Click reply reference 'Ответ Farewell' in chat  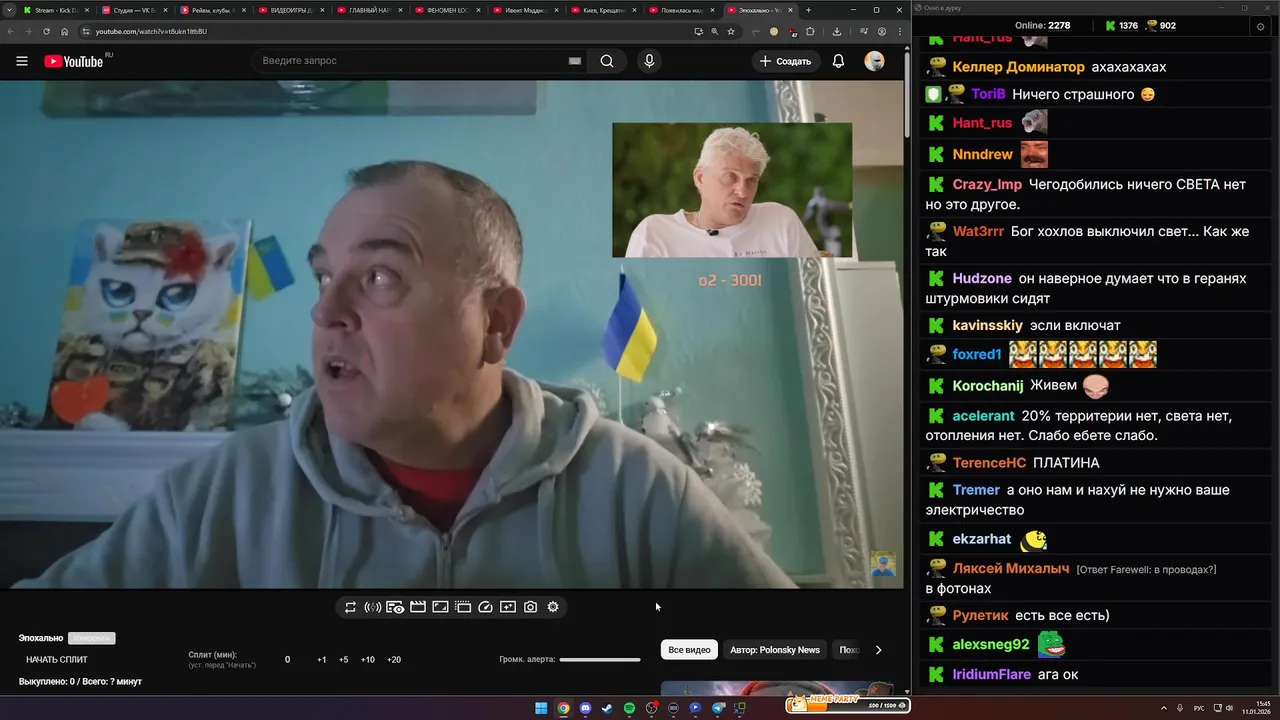1146,570
